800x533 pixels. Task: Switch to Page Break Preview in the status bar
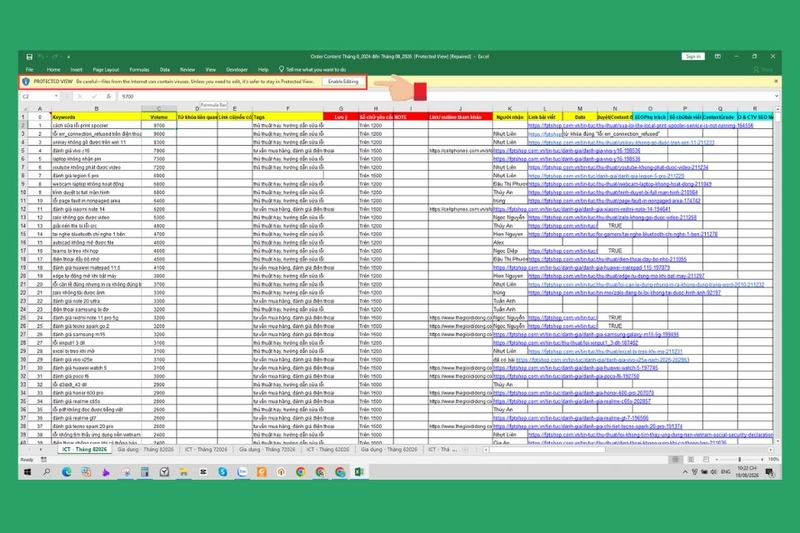tap(706, 460)
